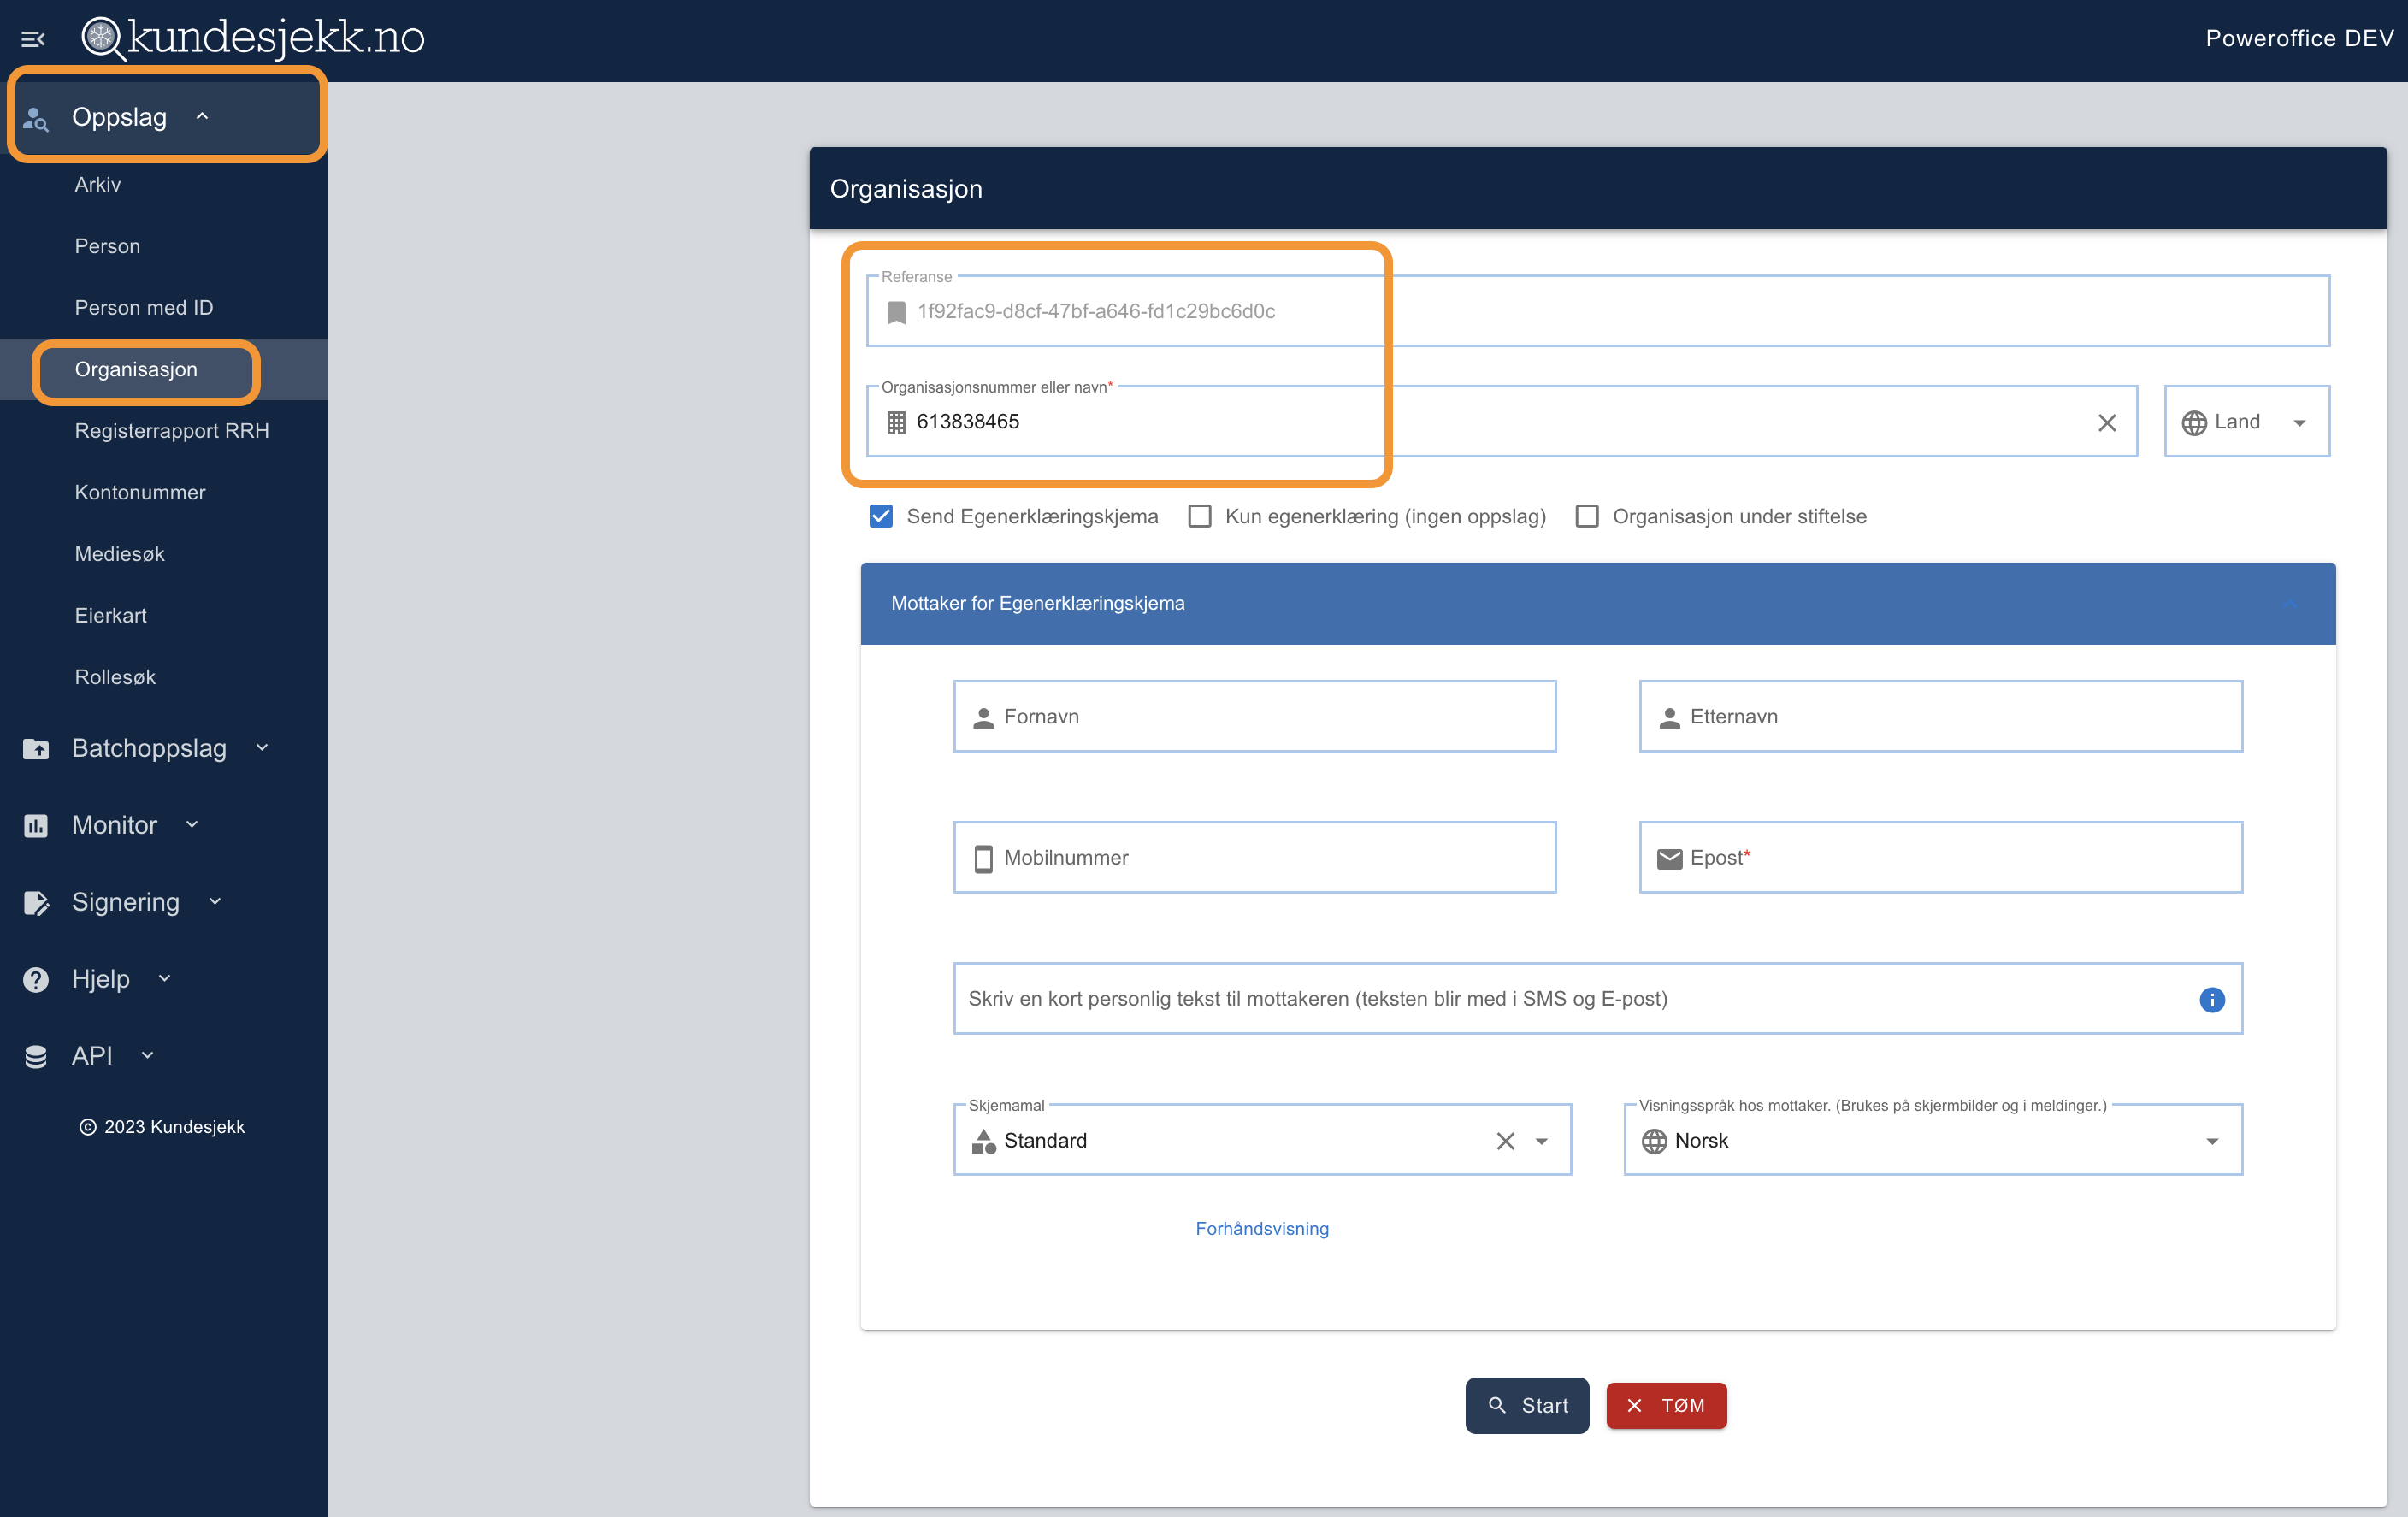Expand the API menu section
Screen dimensions: 2408x1517
tap(147, 1055)
